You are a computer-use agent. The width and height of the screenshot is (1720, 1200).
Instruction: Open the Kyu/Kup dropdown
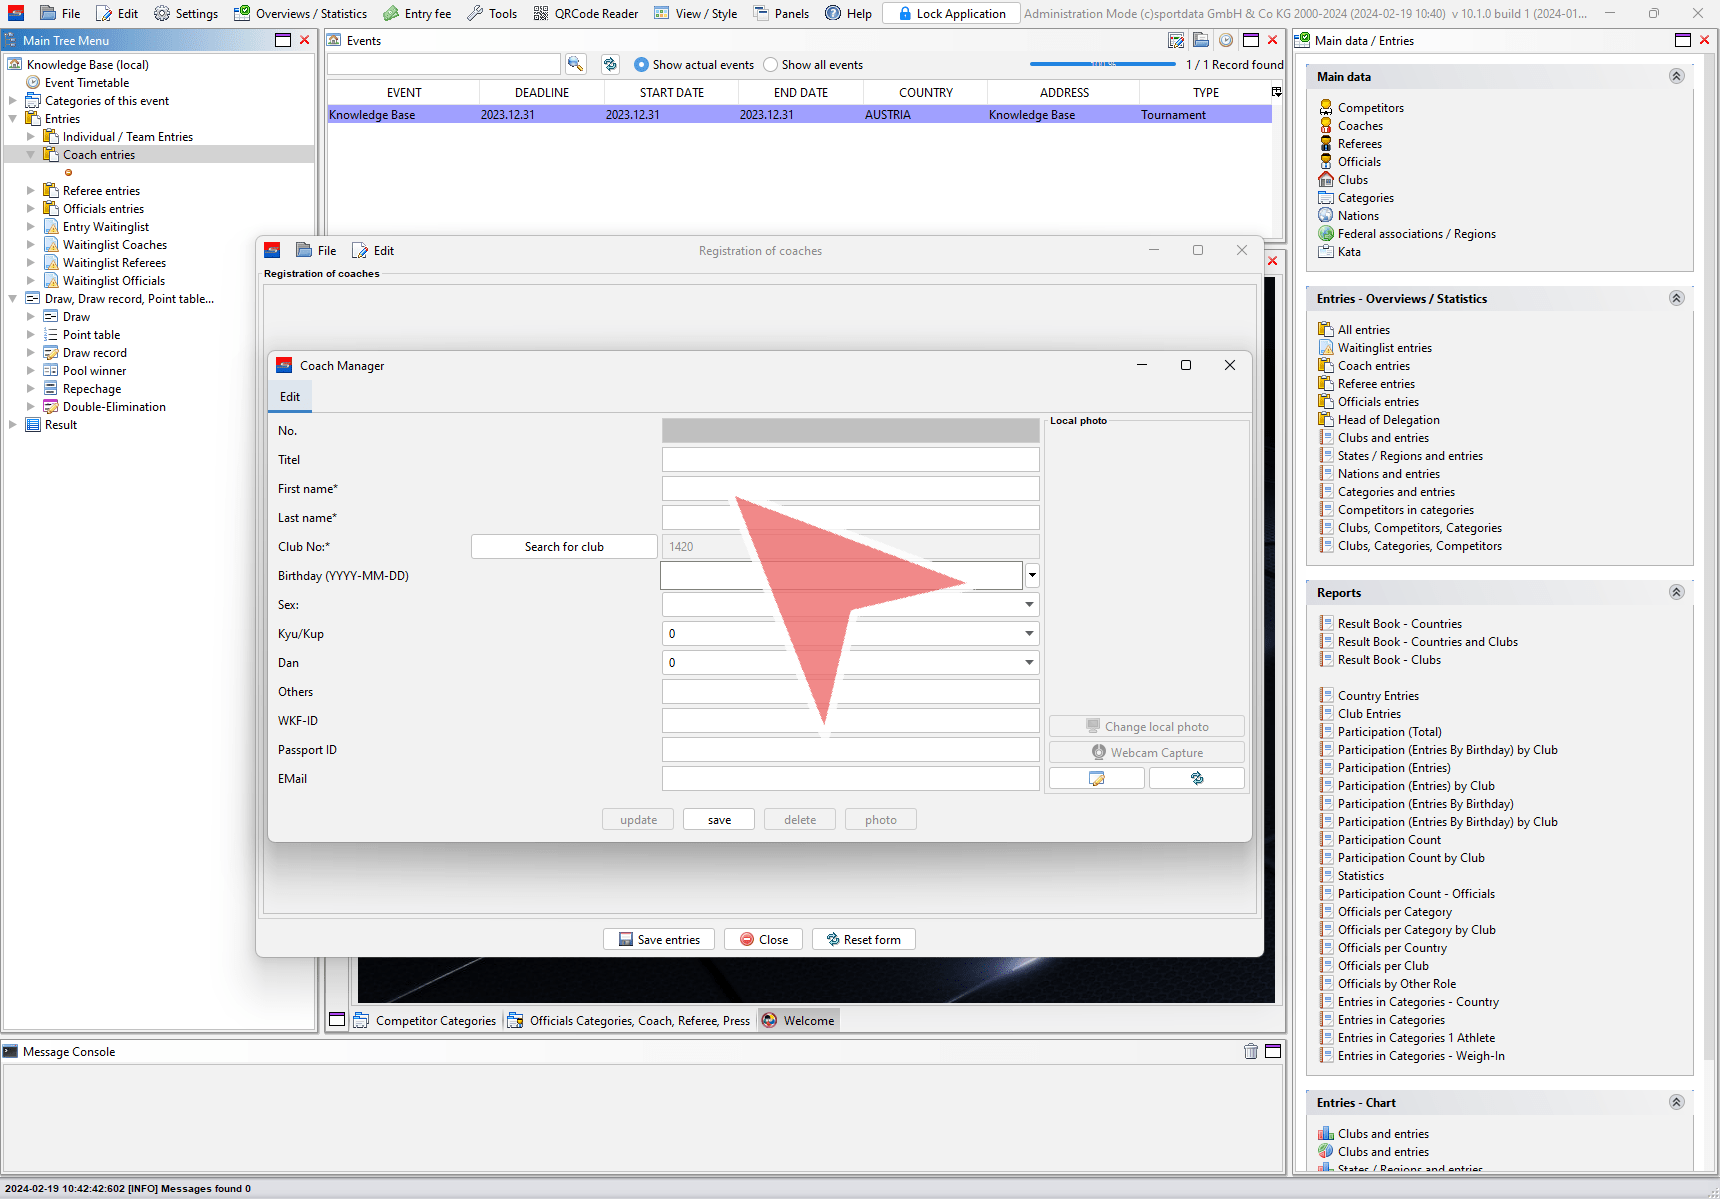[x=1029, y=634]
